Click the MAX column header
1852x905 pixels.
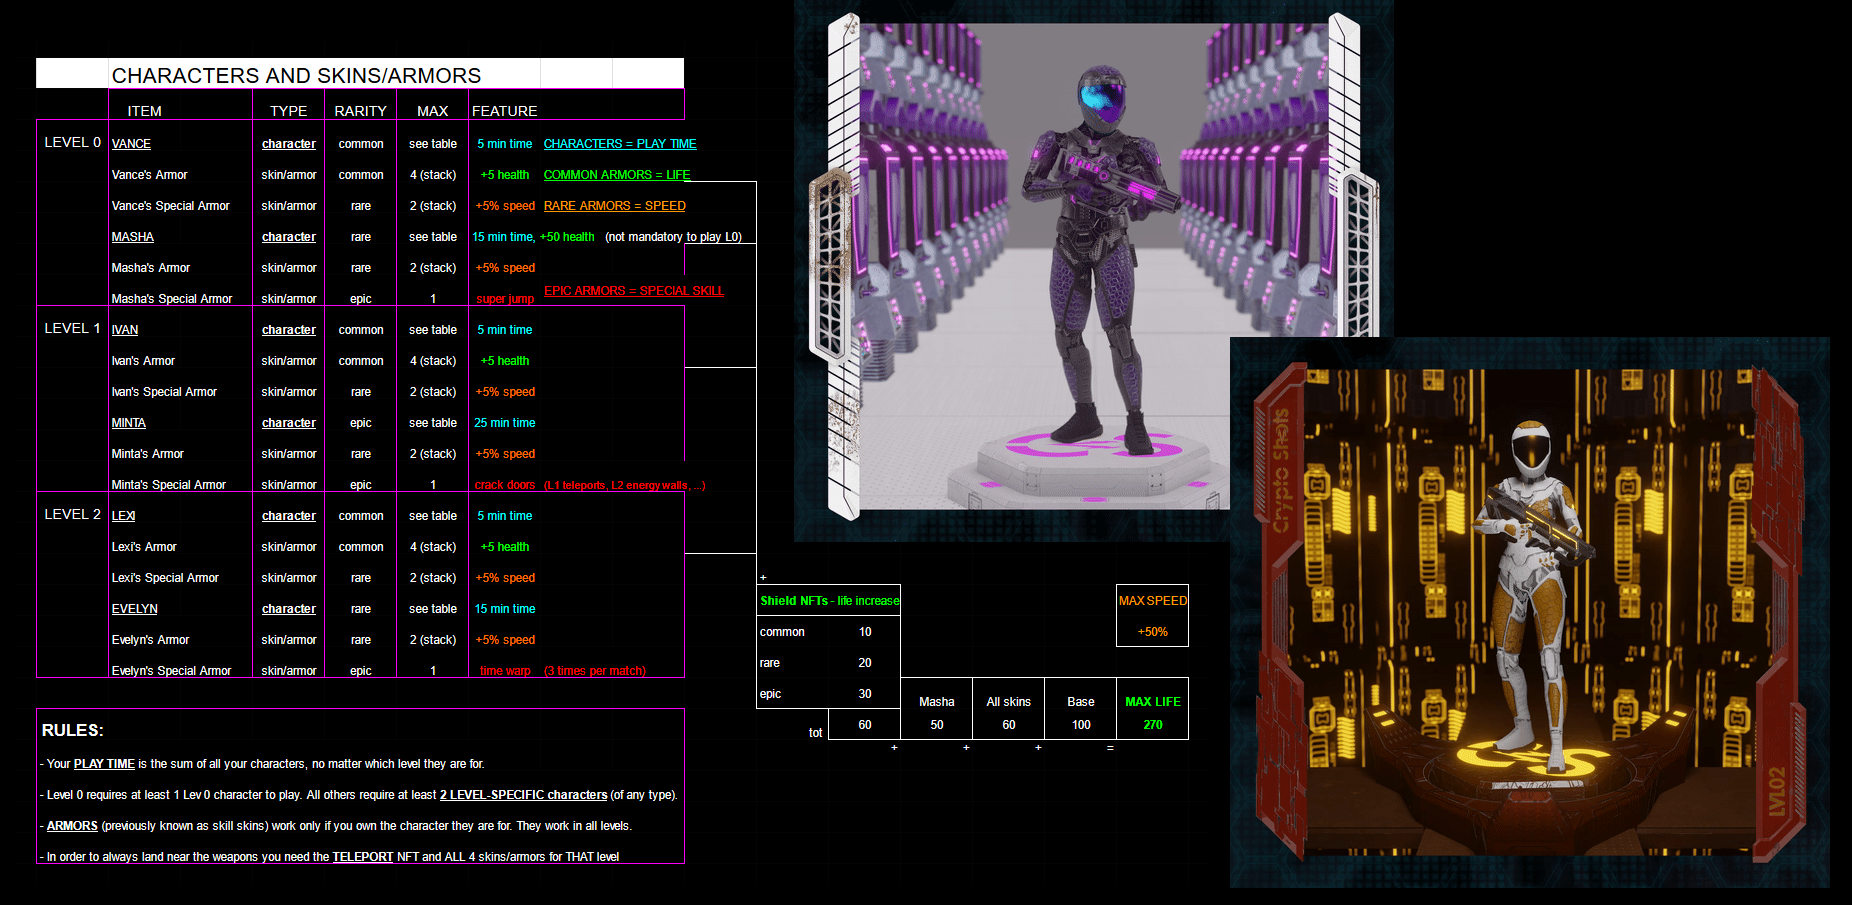(x=432, y=111)
